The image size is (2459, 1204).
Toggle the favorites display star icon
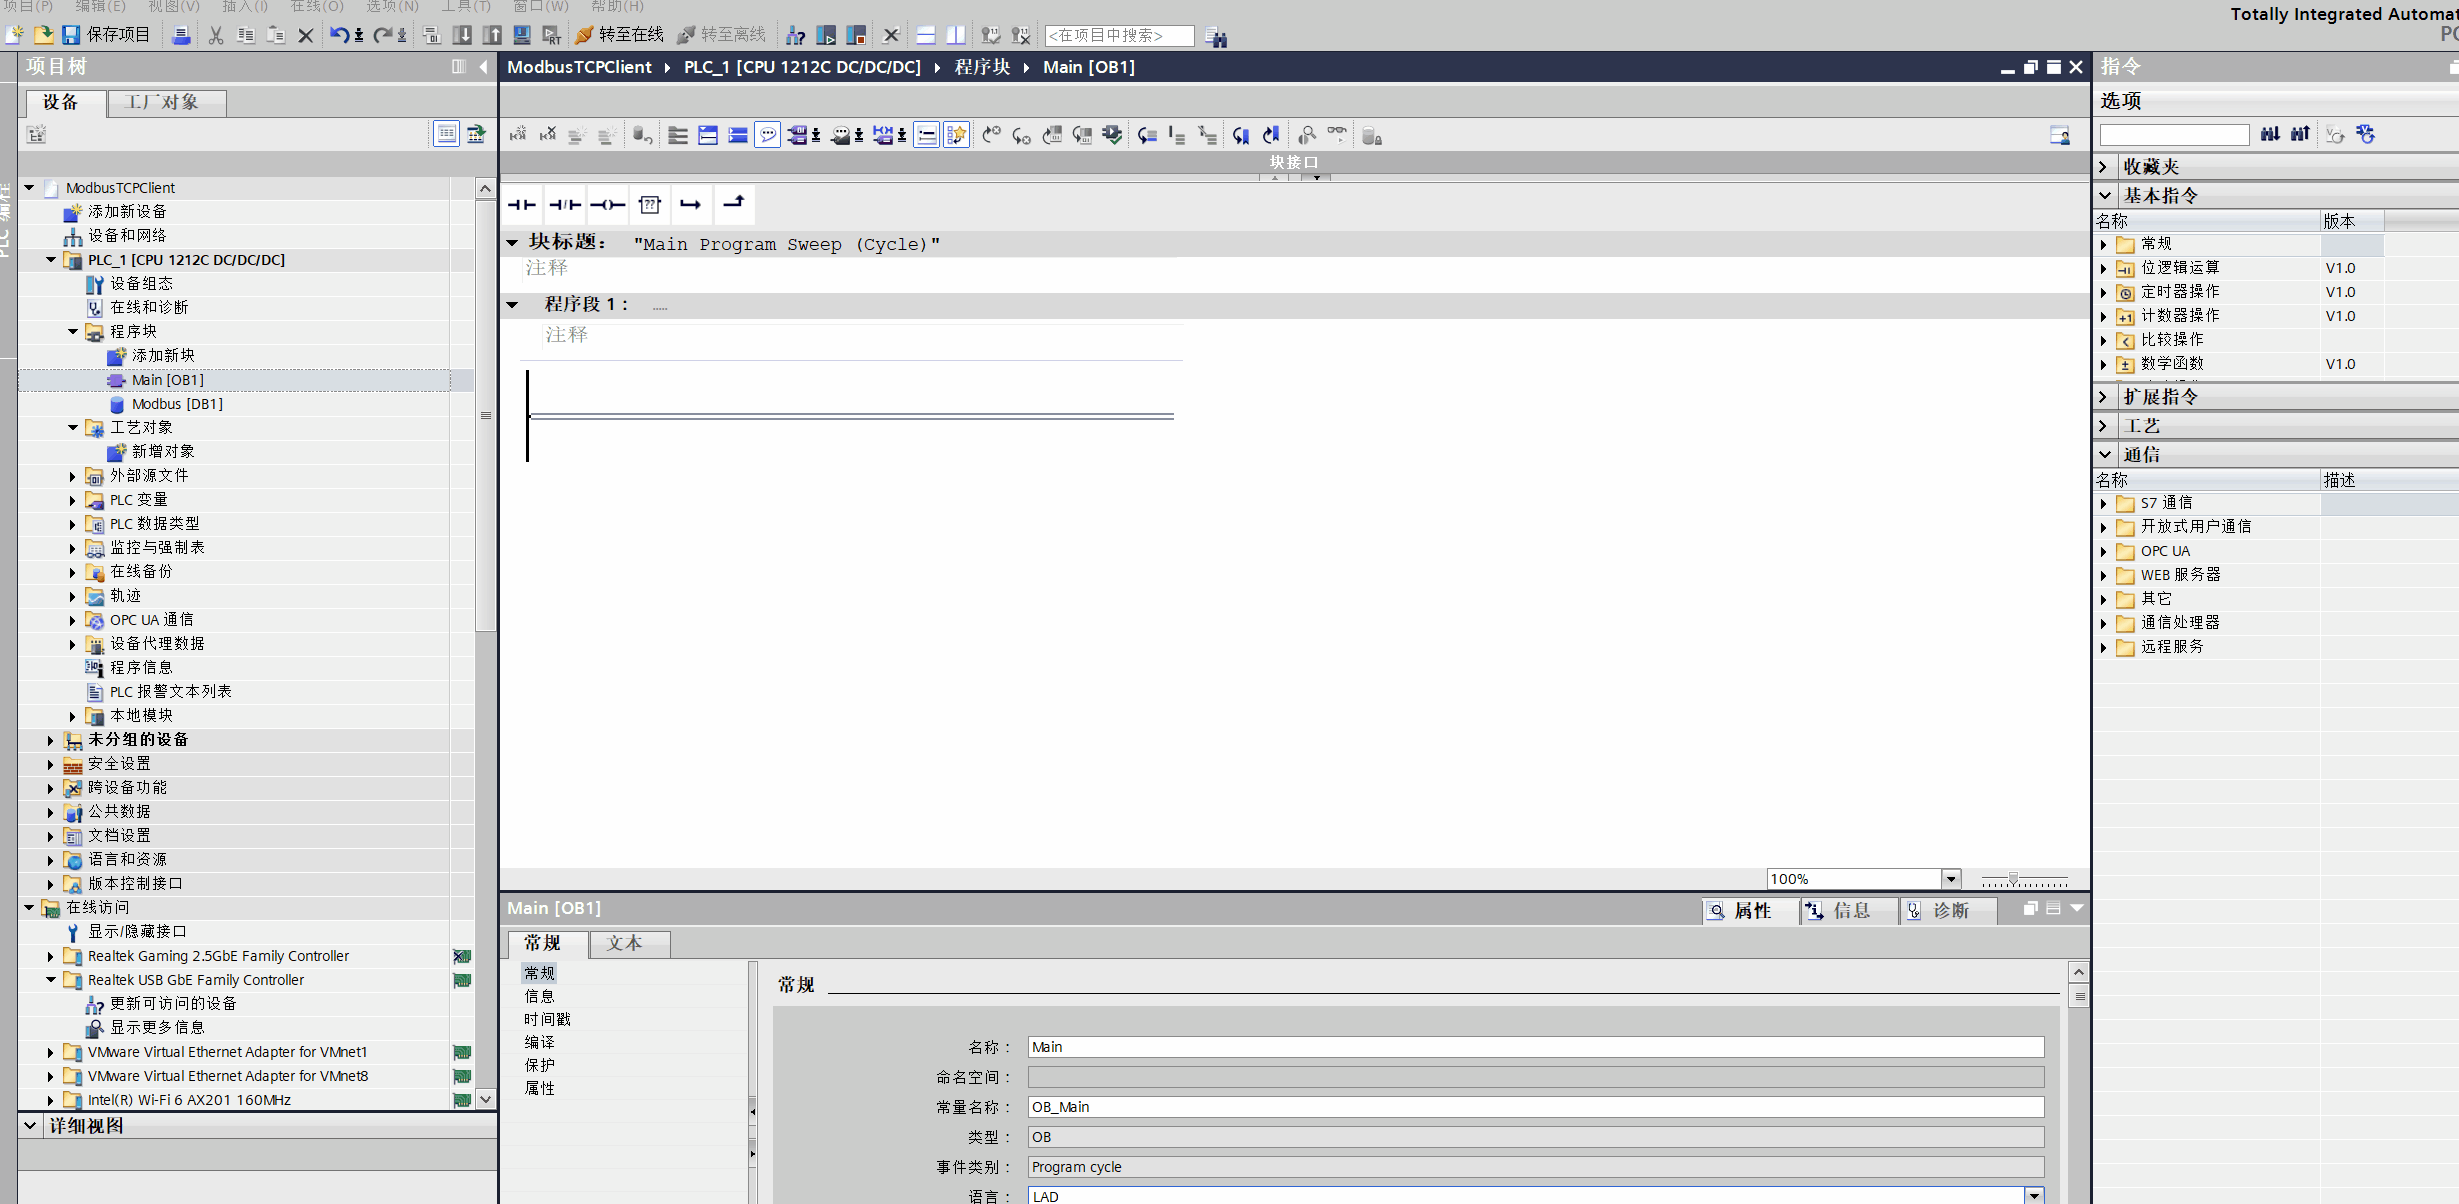tap(956, 135)
